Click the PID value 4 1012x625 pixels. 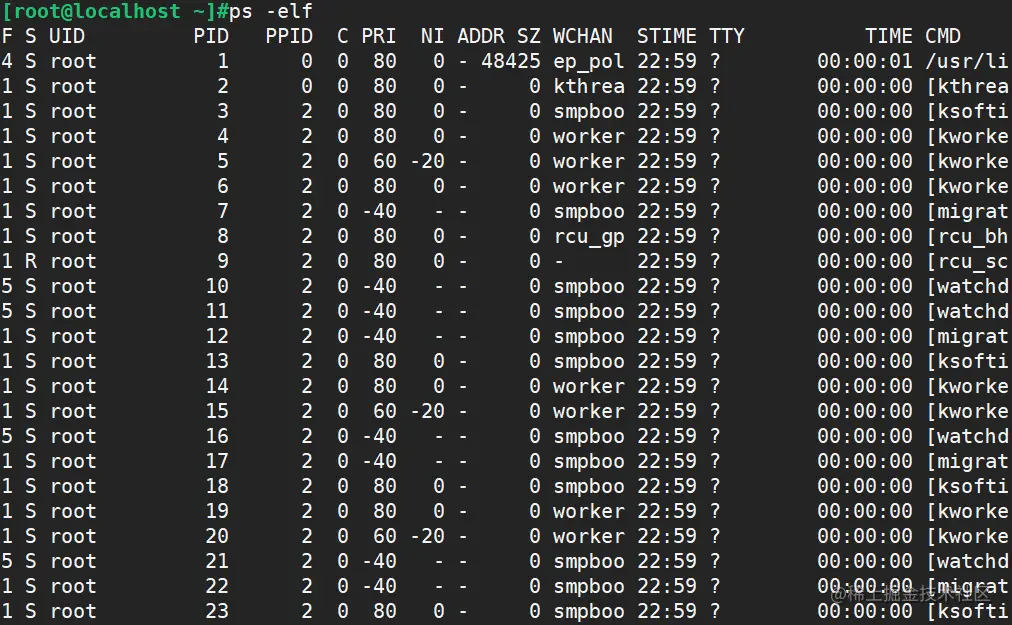(x=223, y=136)
